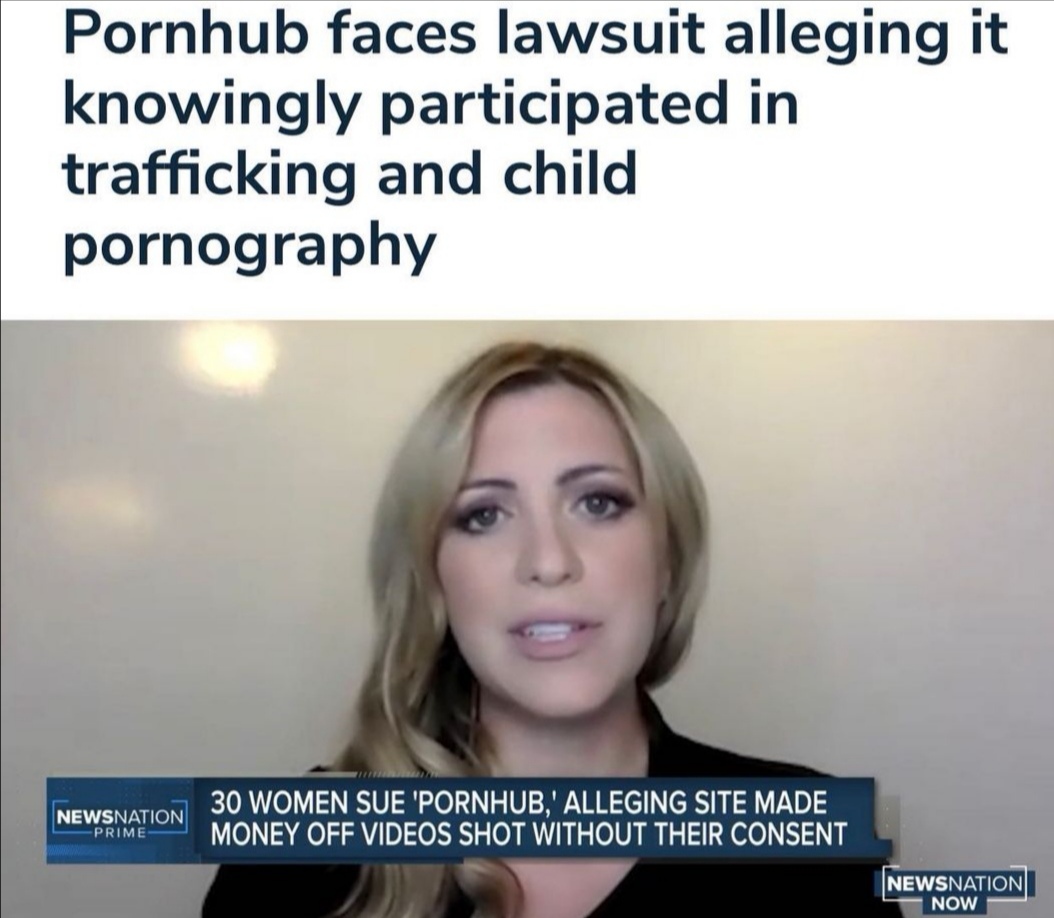Click the NewsNation Prime logo in the chyron
Screen dimensions: 1054x918
[120, 821]
